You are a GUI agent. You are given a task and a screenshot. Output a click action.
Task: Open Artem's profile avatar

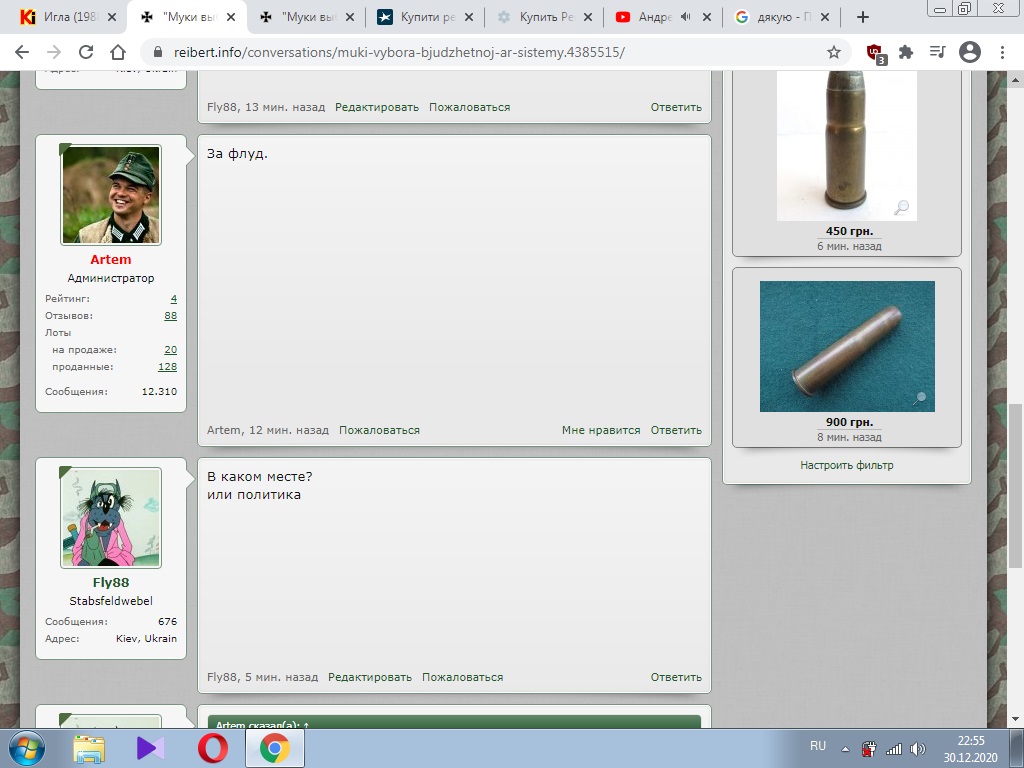click(111, 195)
